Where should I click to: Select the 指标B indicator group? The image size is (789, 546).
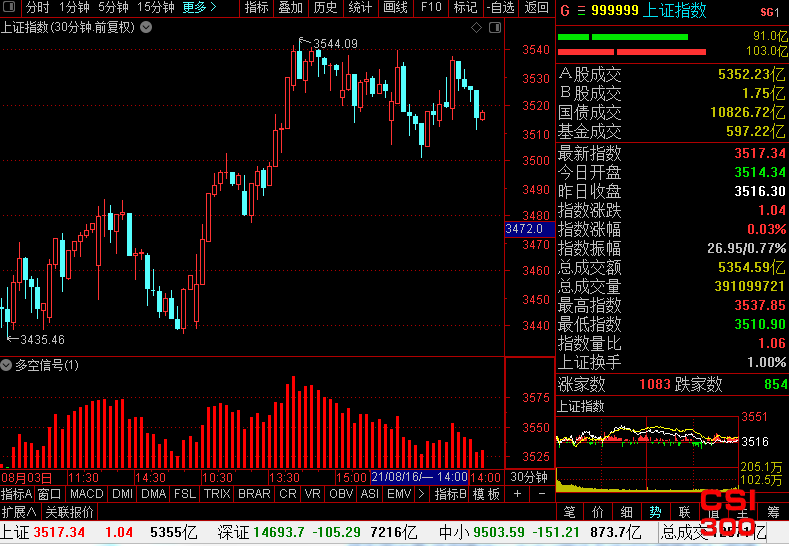click(451, 494)
